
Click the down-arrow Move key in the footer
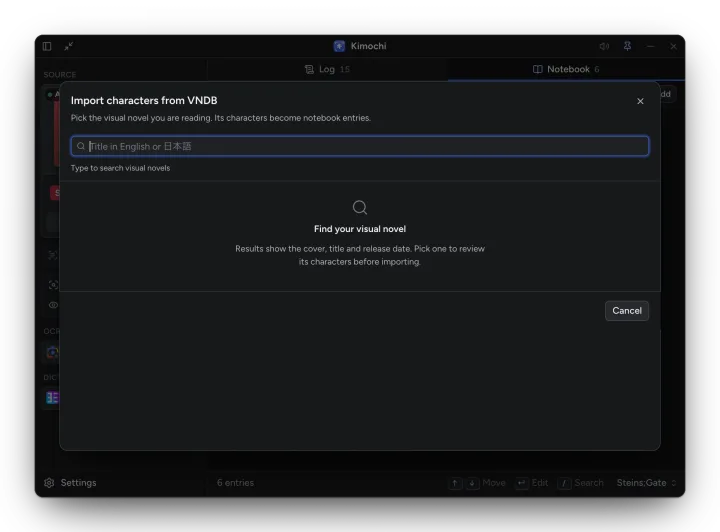tap(472, 483)
